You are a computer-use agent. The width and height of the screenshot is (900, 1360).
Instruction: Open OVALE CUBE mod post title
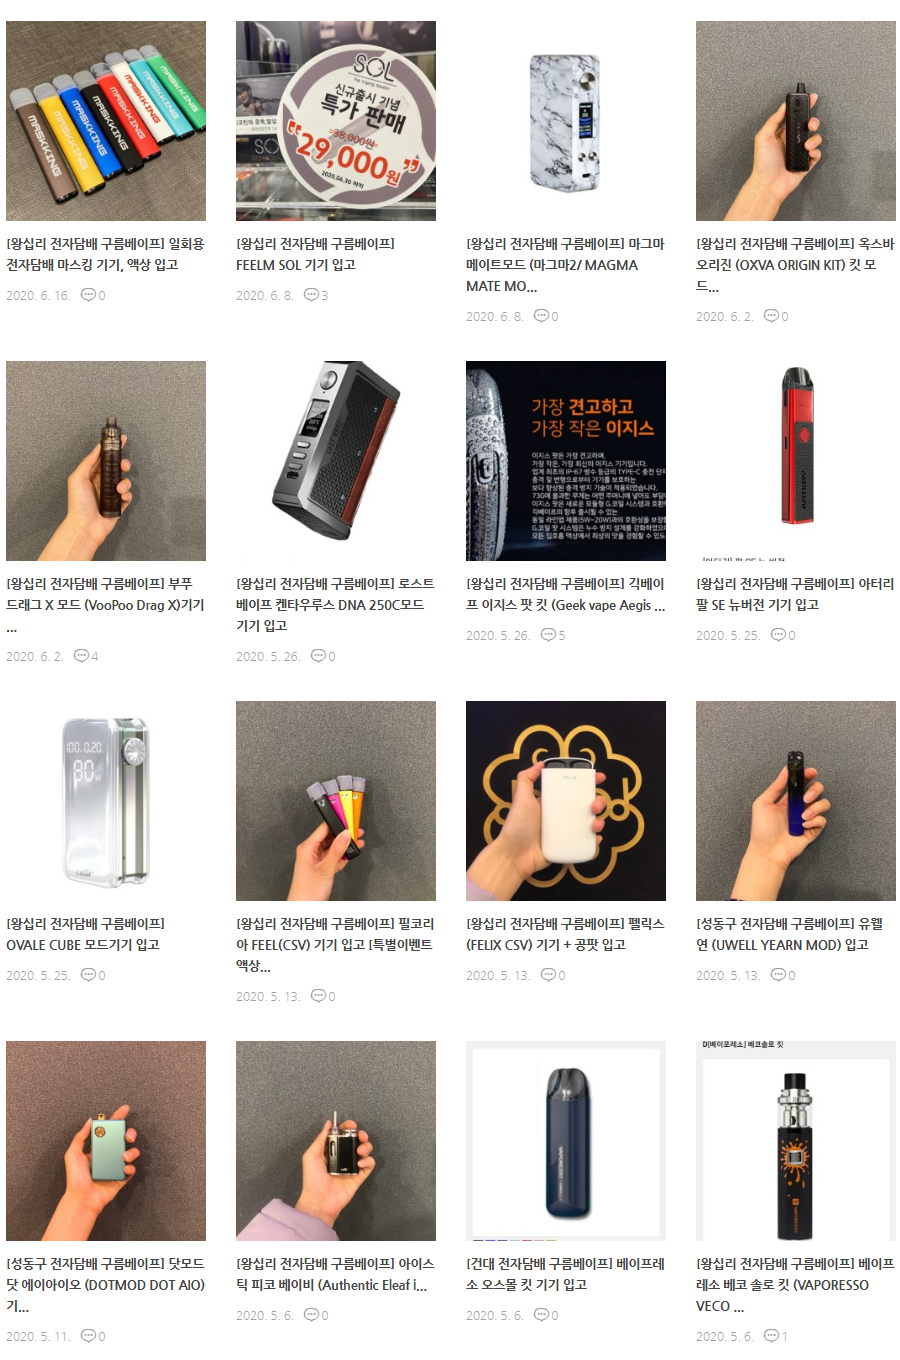pos(86,934)
